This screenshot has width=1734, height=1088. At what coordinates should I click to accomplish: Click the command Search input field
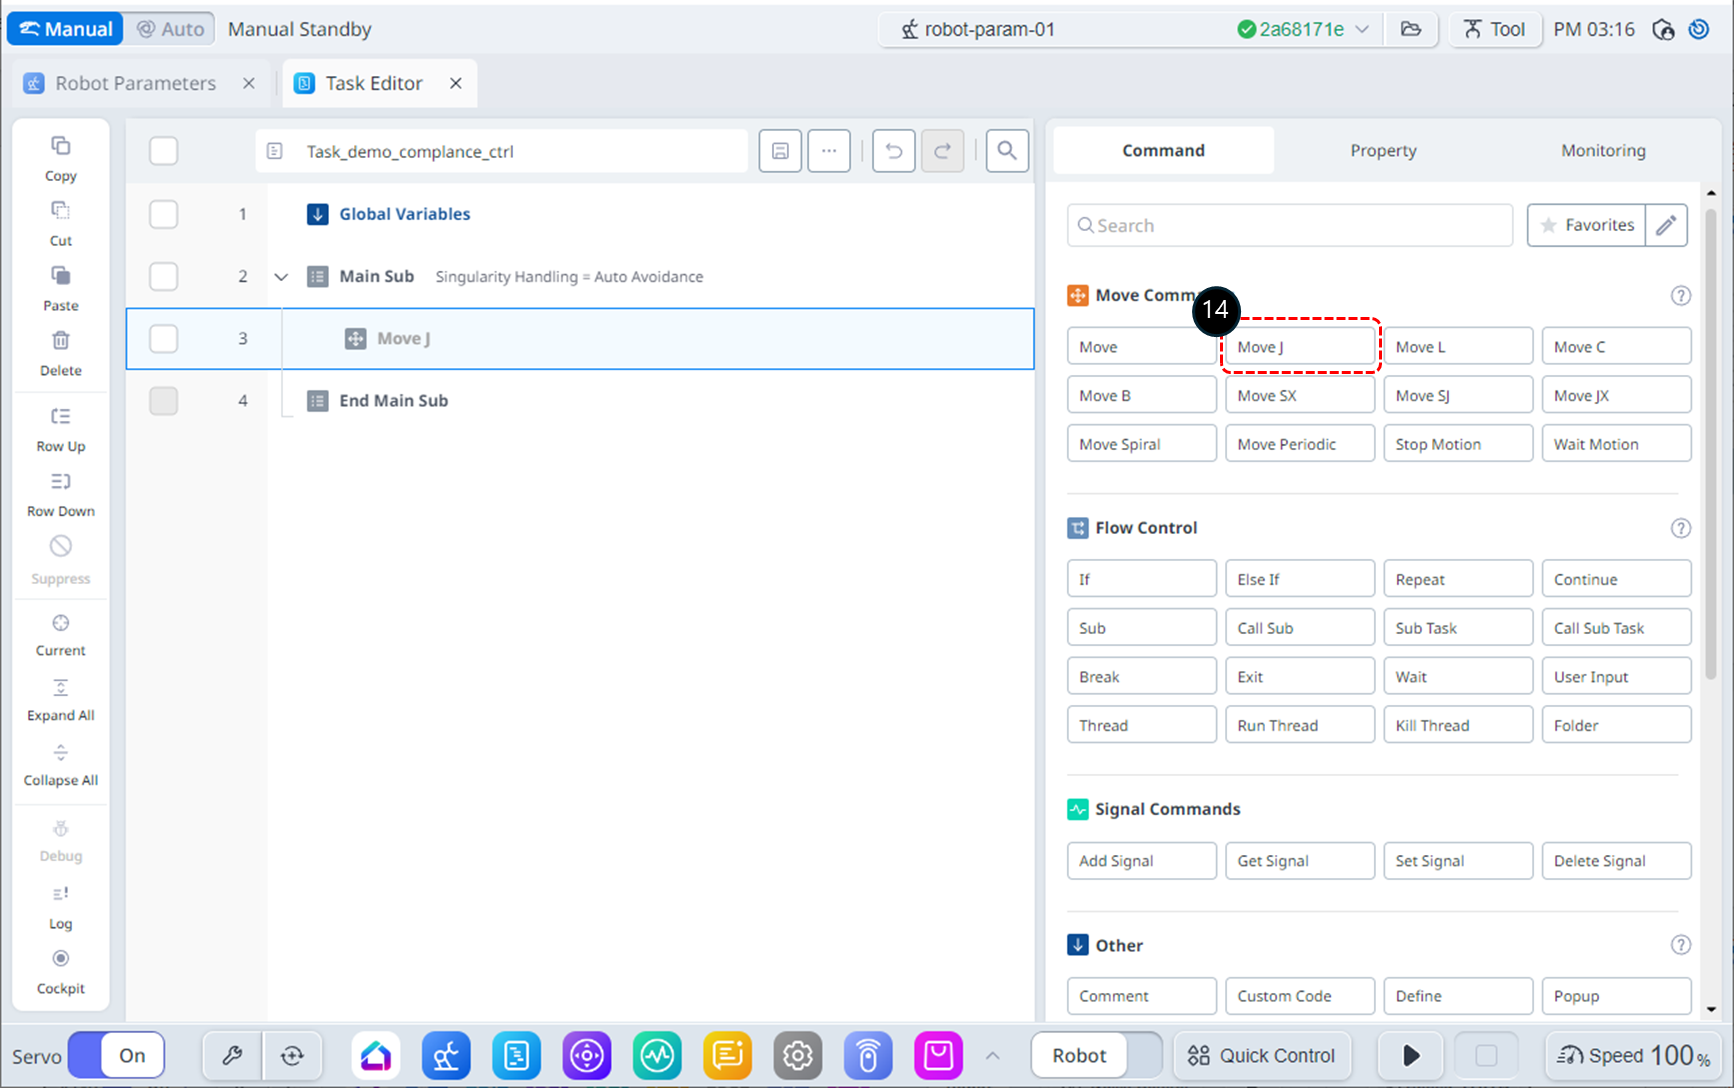click(1289, 225)
